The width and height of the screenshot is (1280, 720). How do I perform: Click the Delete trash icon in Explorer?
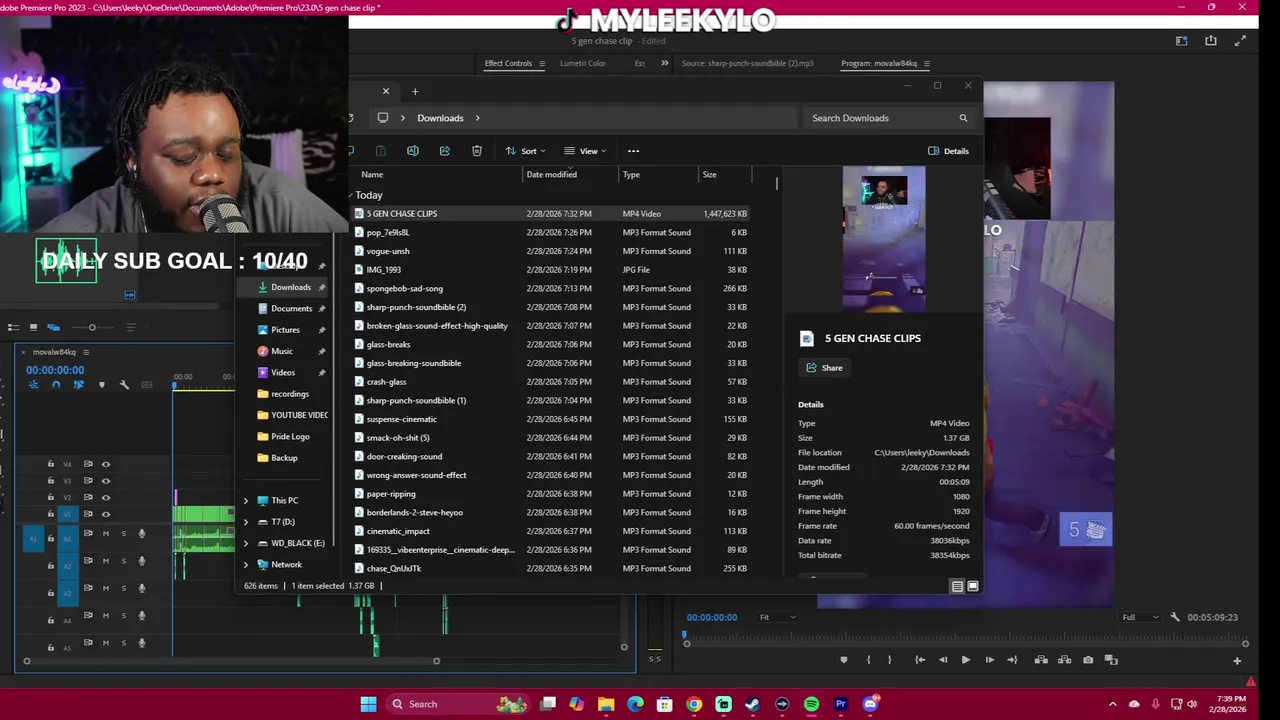coord(476,151)
